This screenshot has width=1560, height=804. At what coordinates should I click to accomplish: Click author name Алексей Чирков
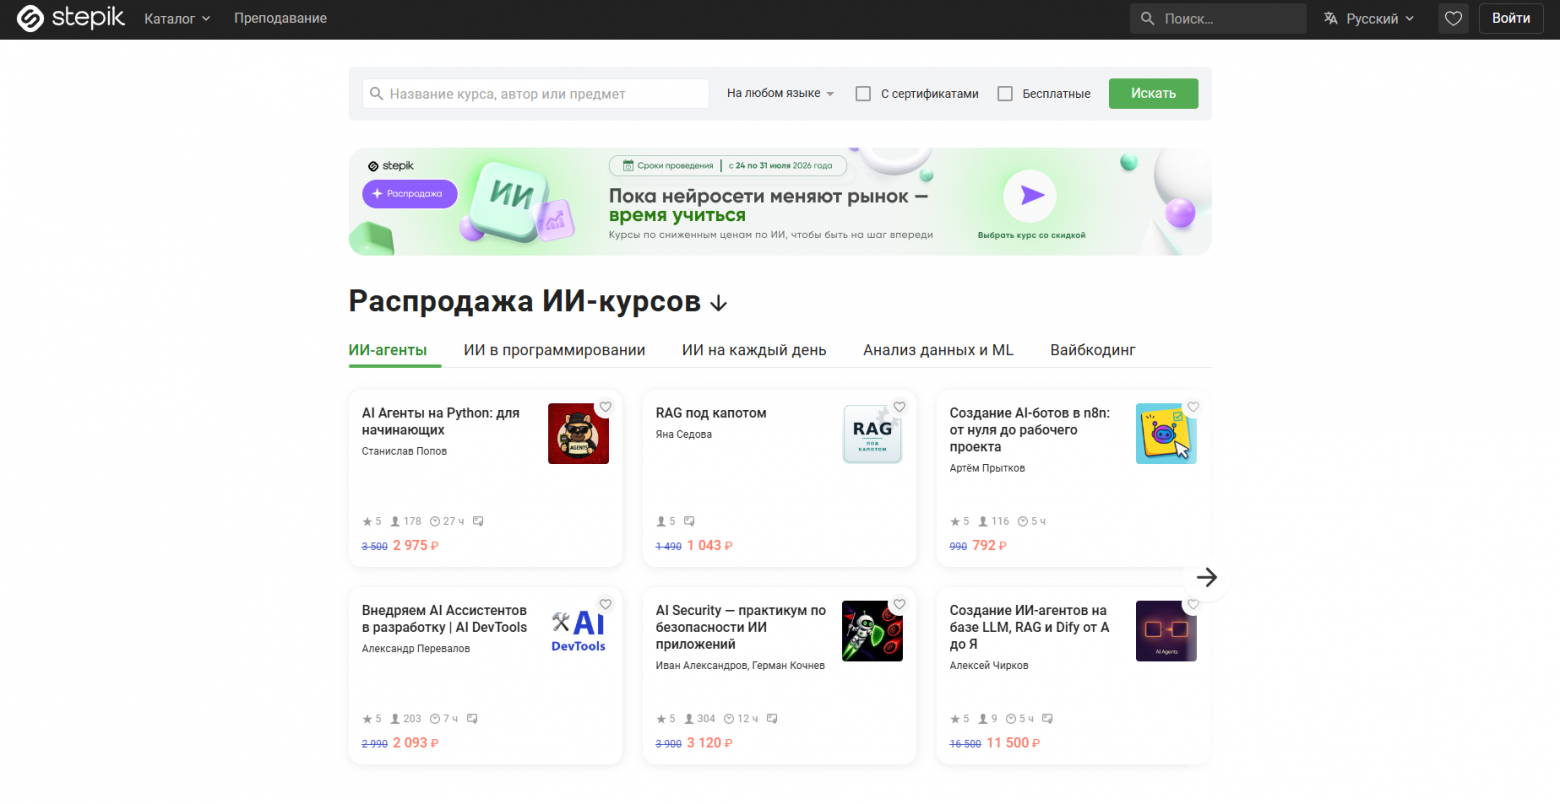pyautogui.click(x=989, y=665)
